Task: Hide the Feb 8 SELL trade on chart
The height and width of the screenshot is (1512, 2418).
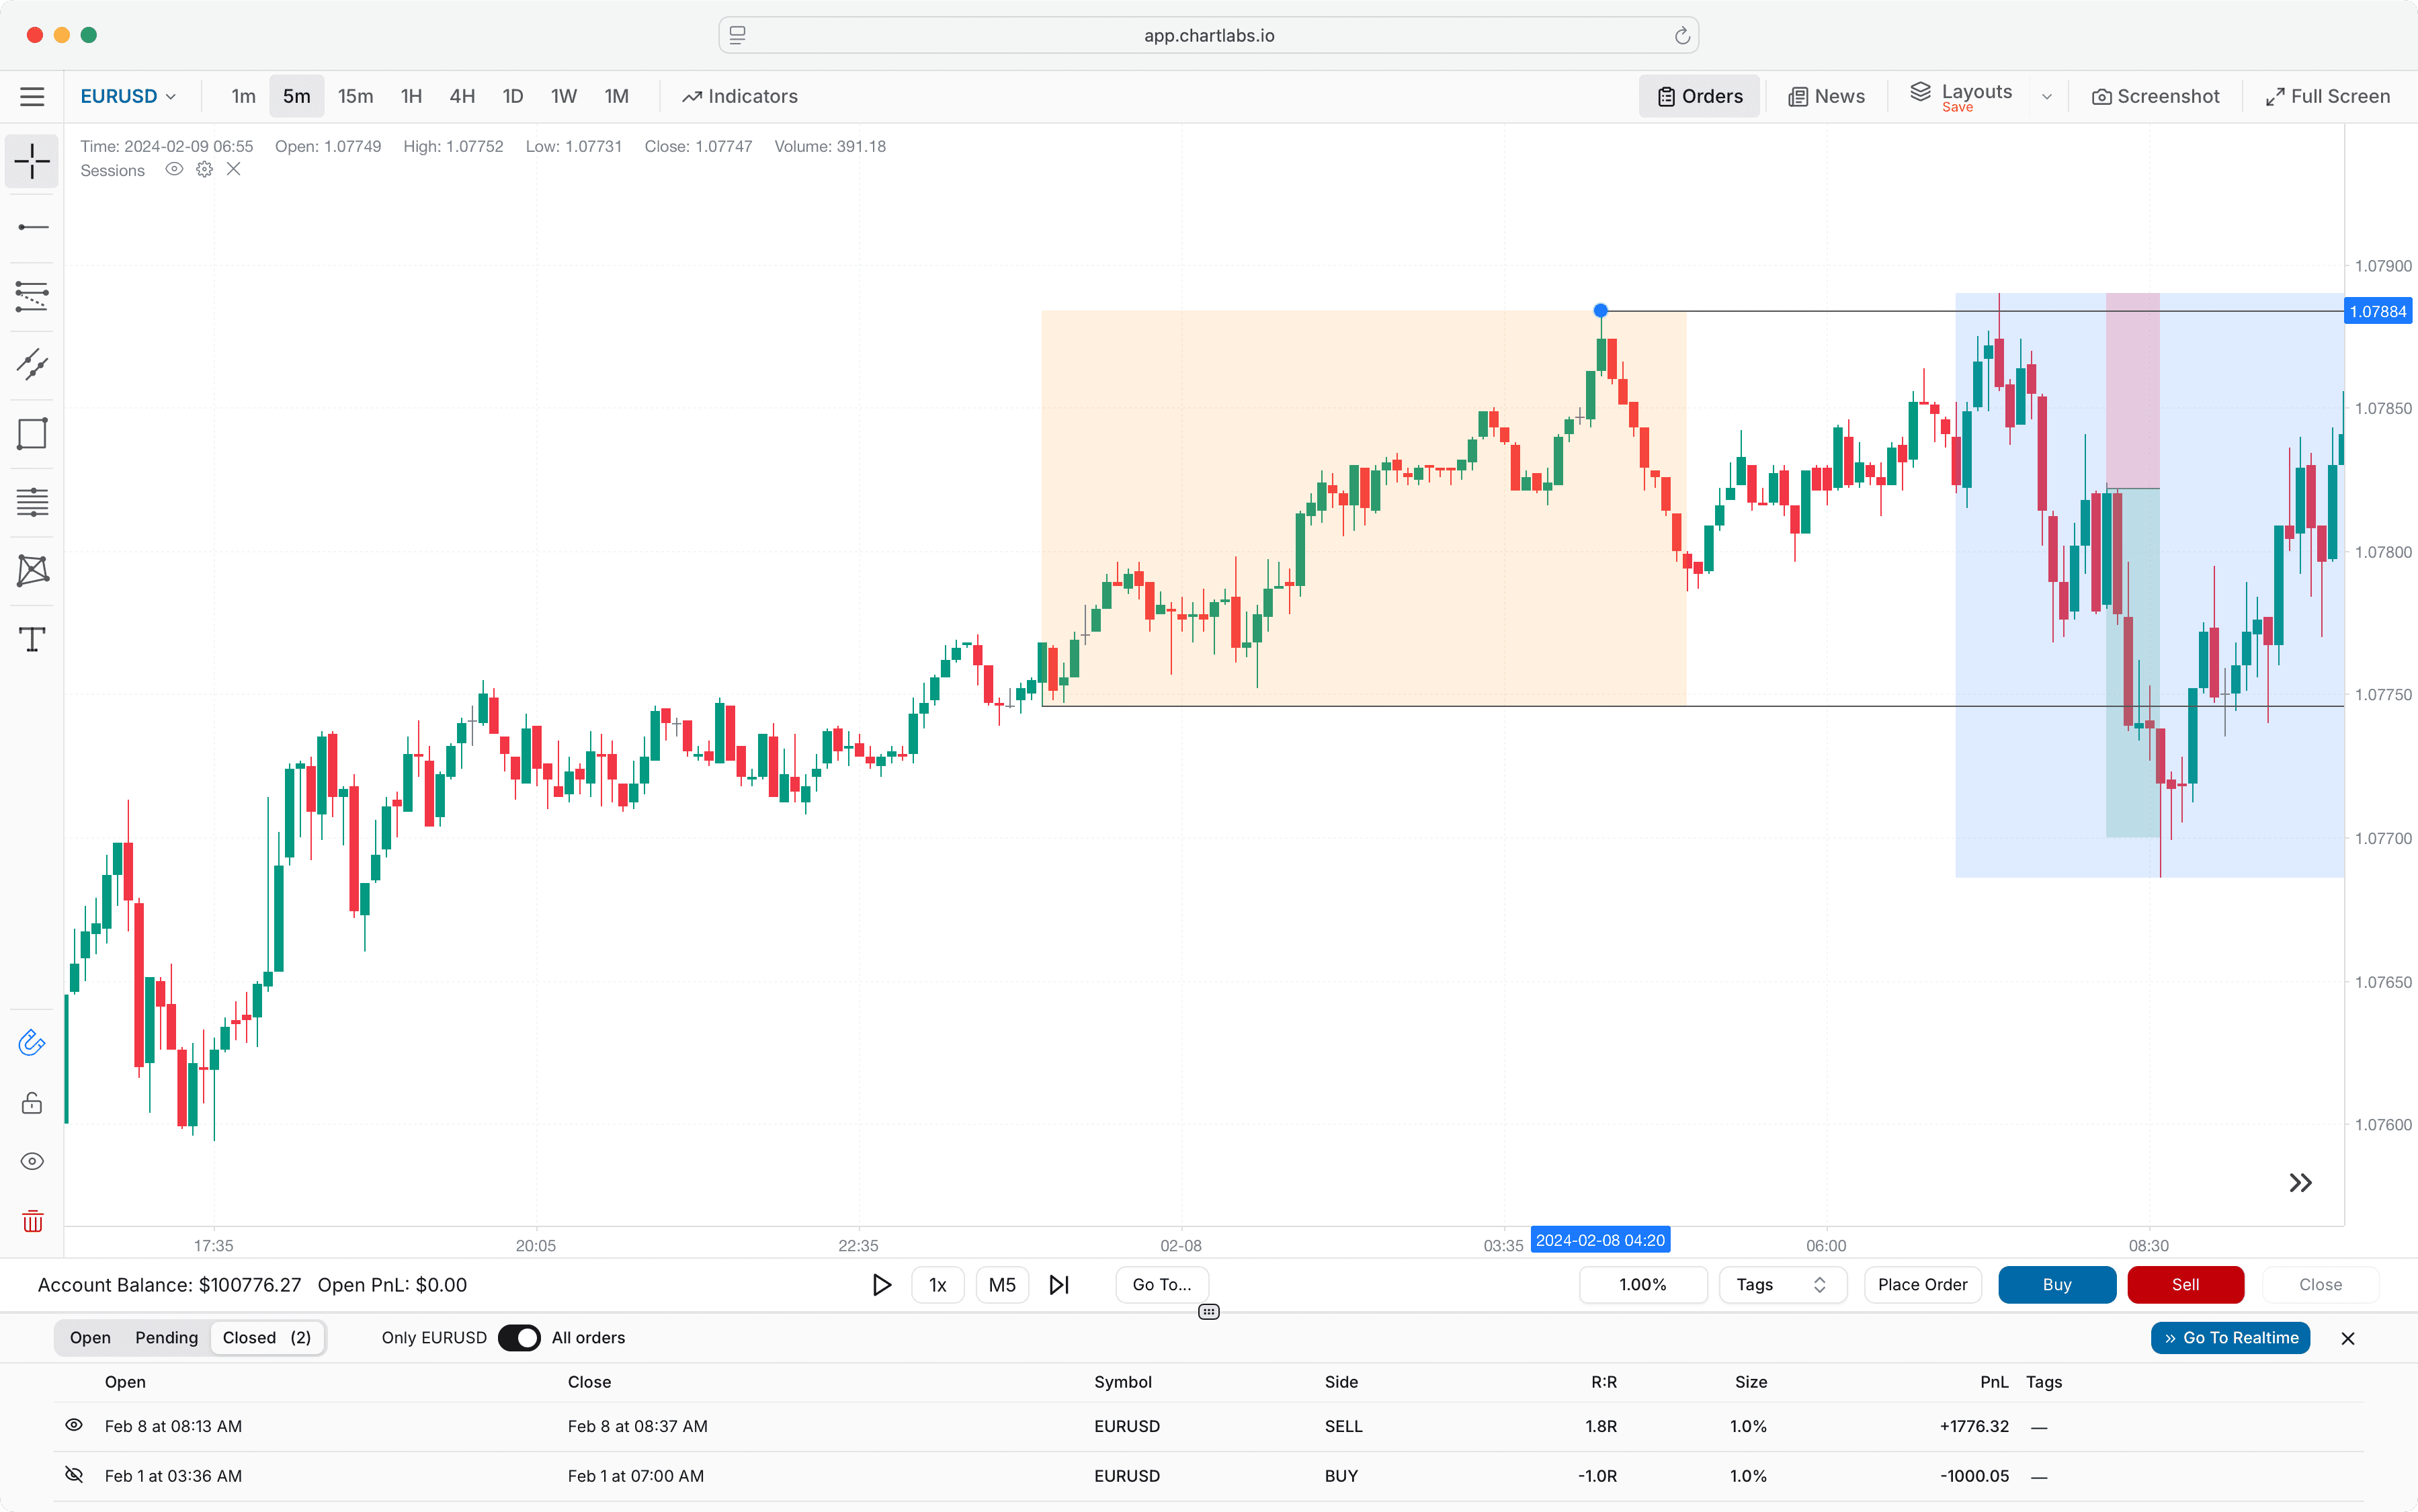Action: (x=73, y=1425)
